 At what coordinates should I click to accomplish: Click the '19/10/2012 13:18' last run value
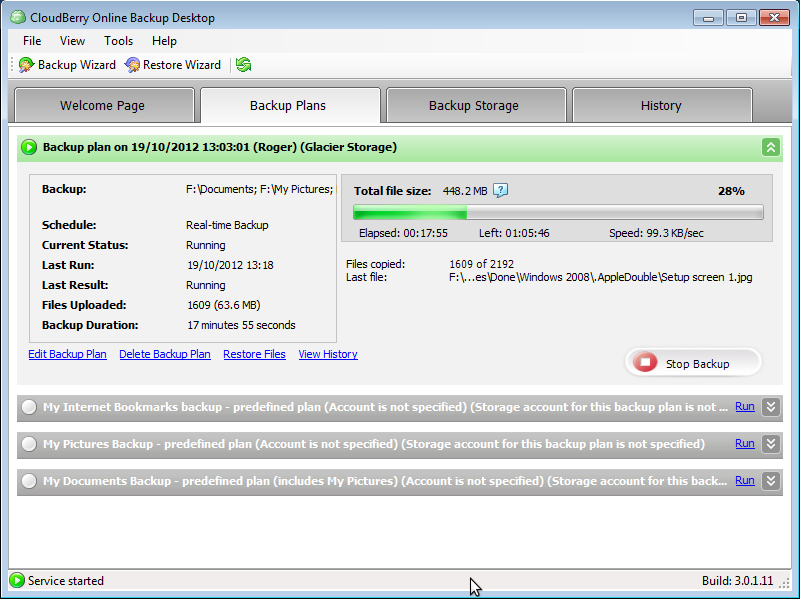(x=230, y=265)
